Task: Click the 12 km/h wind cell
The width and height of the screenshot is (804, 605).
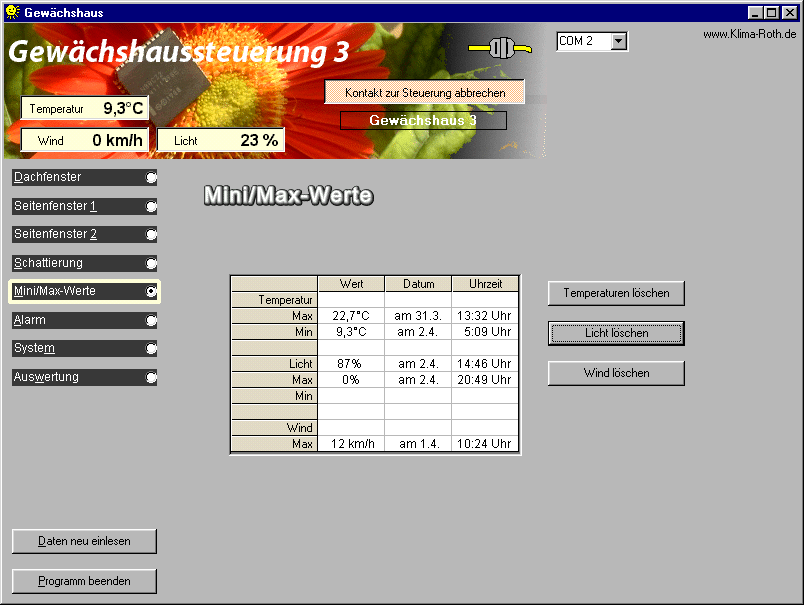Action: coord(351,444)
